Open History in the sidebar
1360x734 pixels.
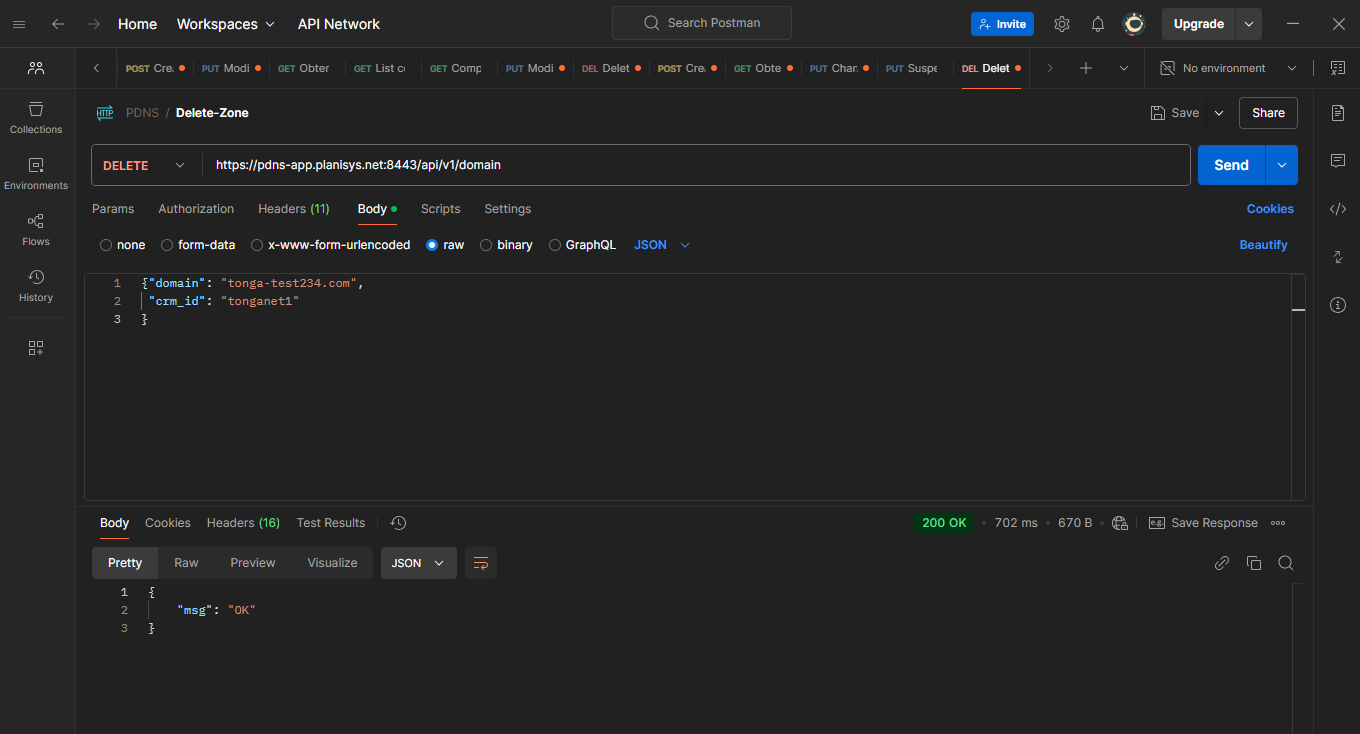(36, 285)
